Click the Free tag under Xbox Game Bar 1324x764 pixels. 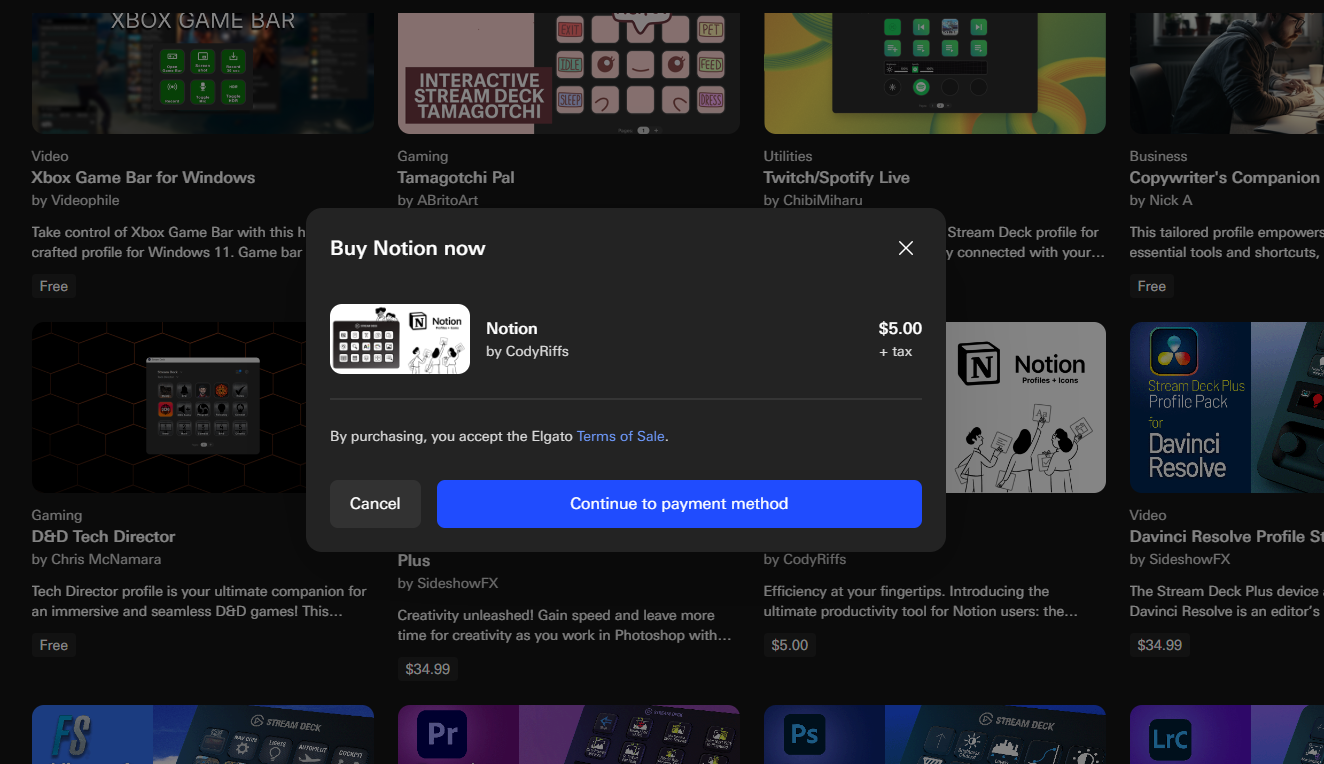[x=54, y=286]
